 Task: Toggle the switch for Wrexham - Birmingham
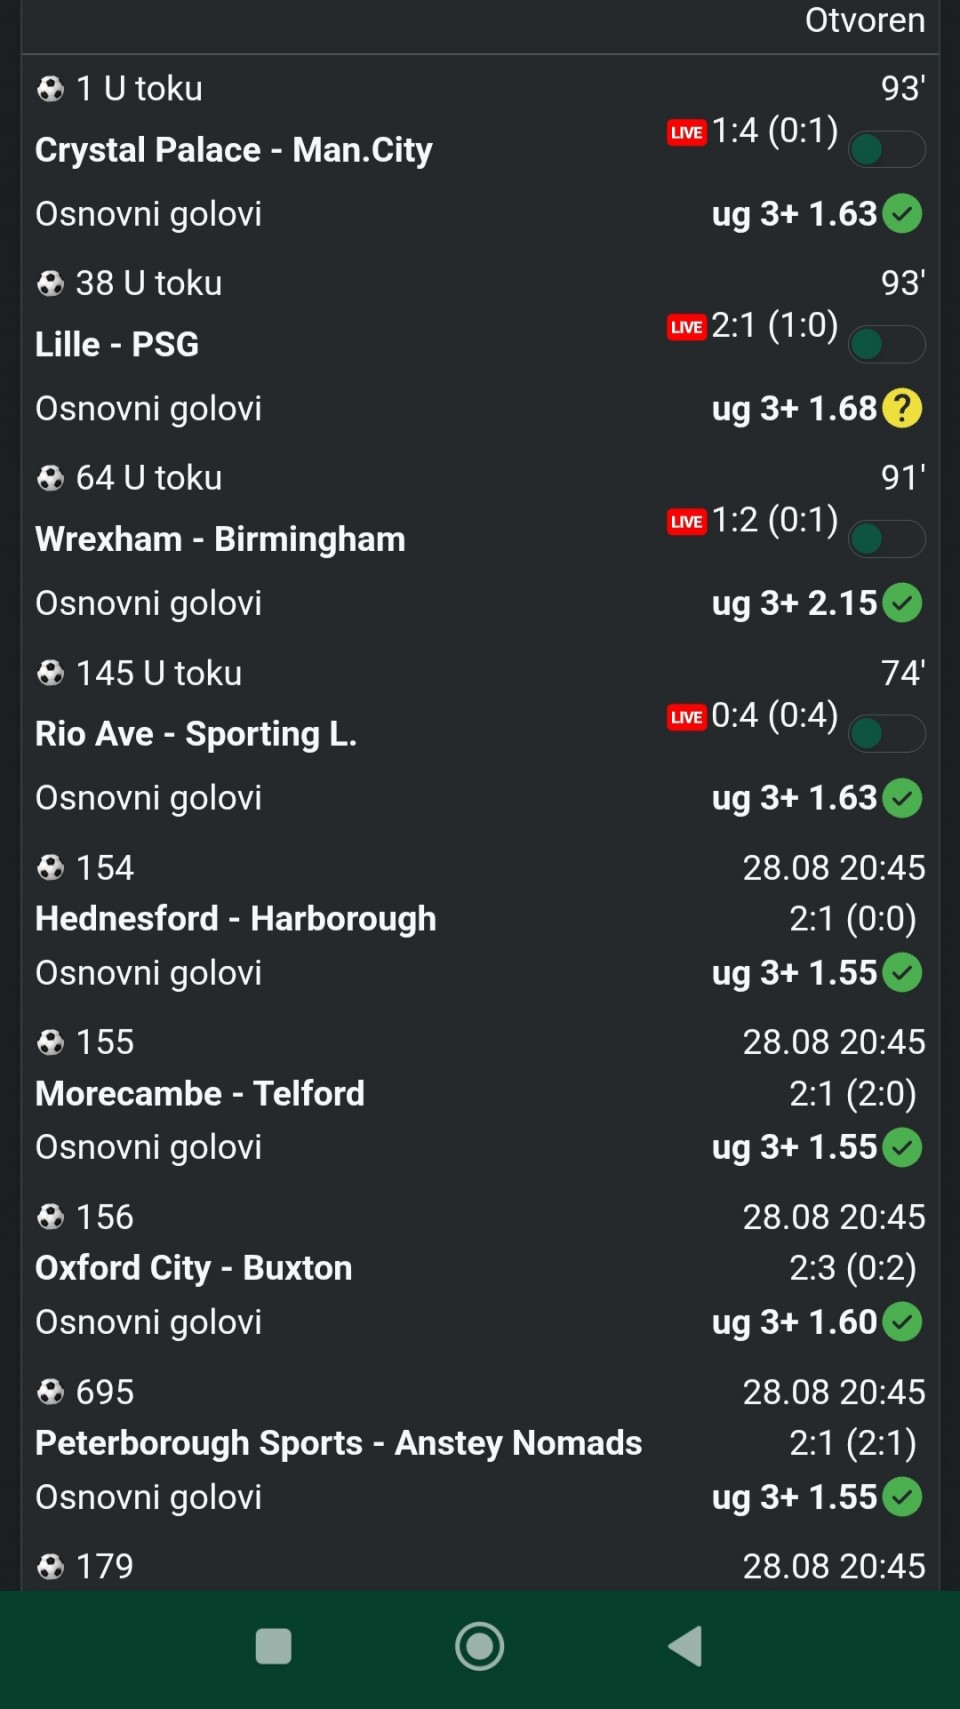click(x=887, y=539)
